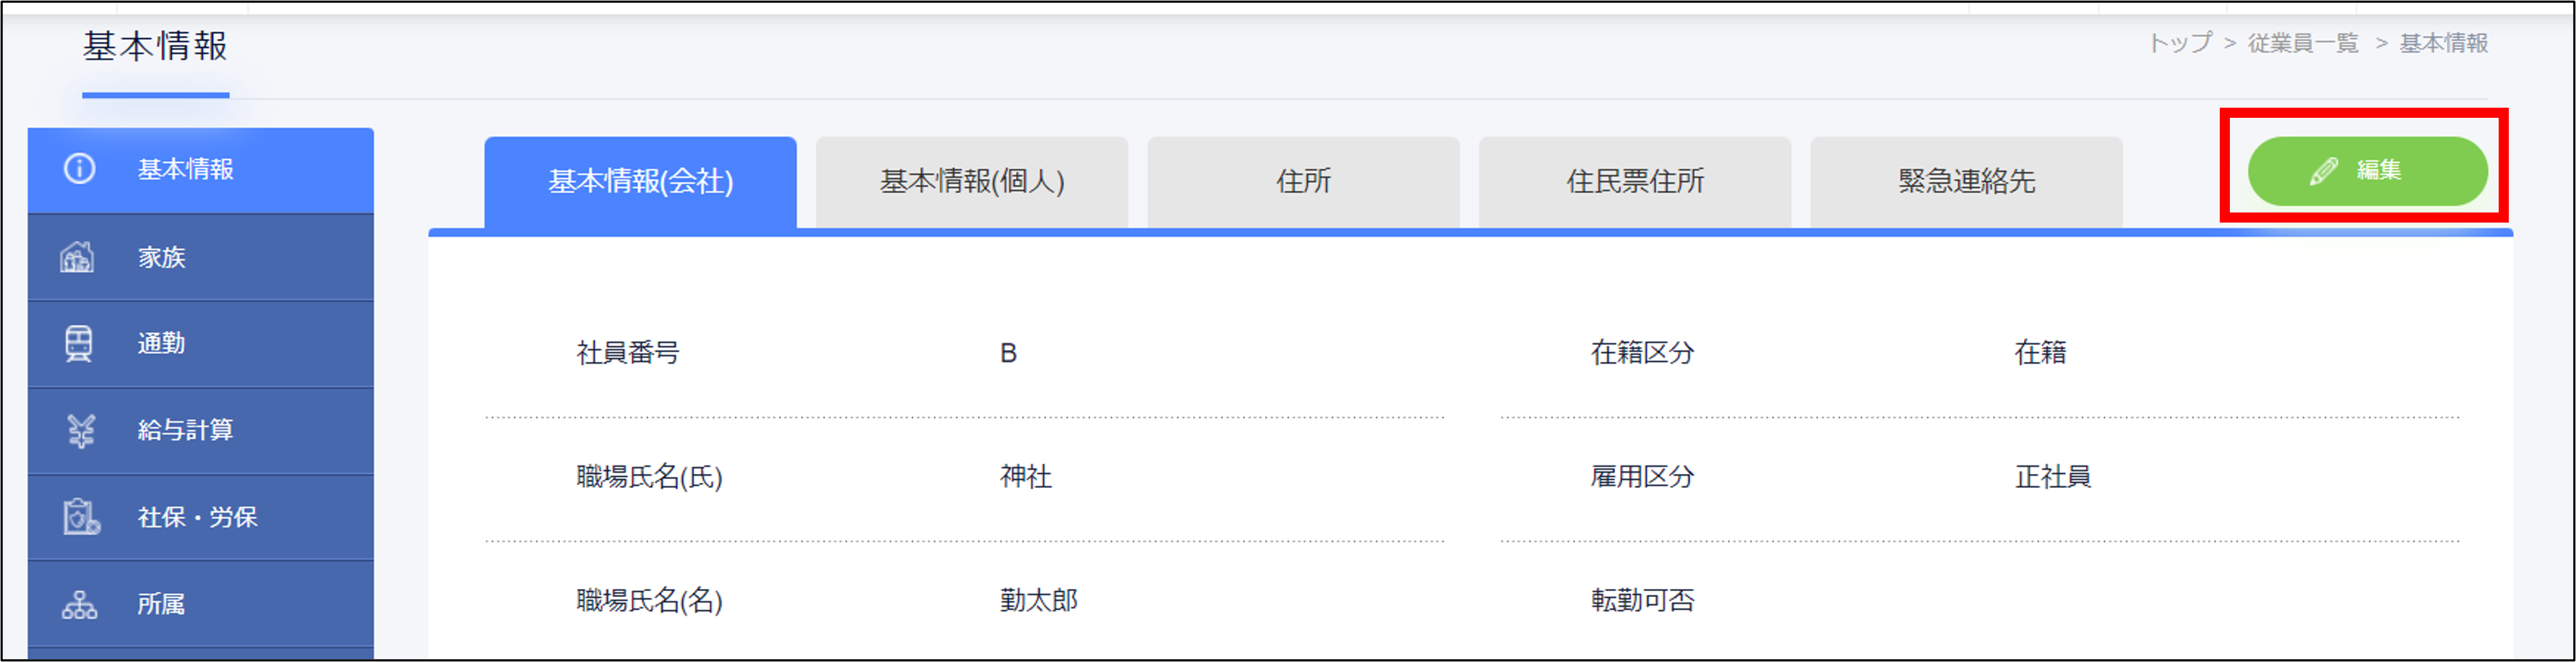Click the トップ breadcrumb link

[2180, 43]
